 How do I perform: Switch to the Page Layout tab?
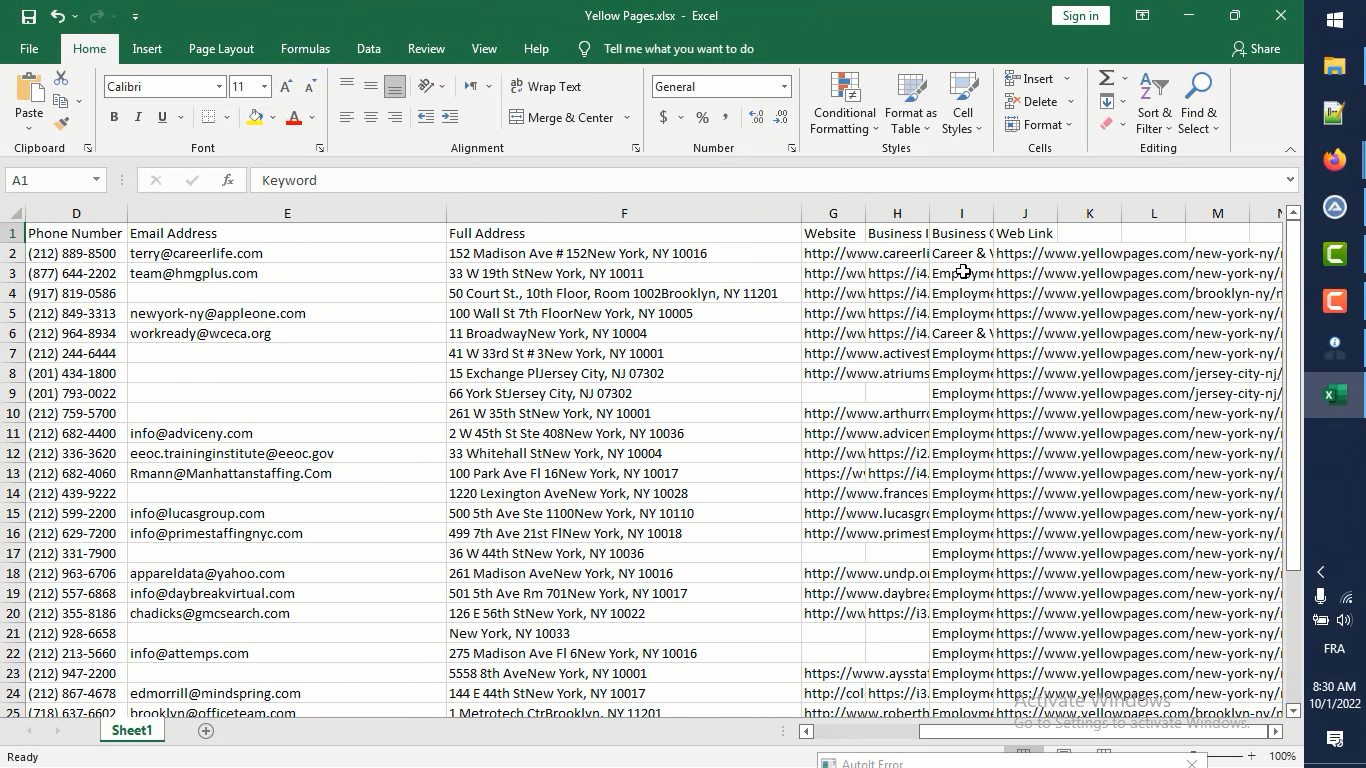(x=221, y=49)
